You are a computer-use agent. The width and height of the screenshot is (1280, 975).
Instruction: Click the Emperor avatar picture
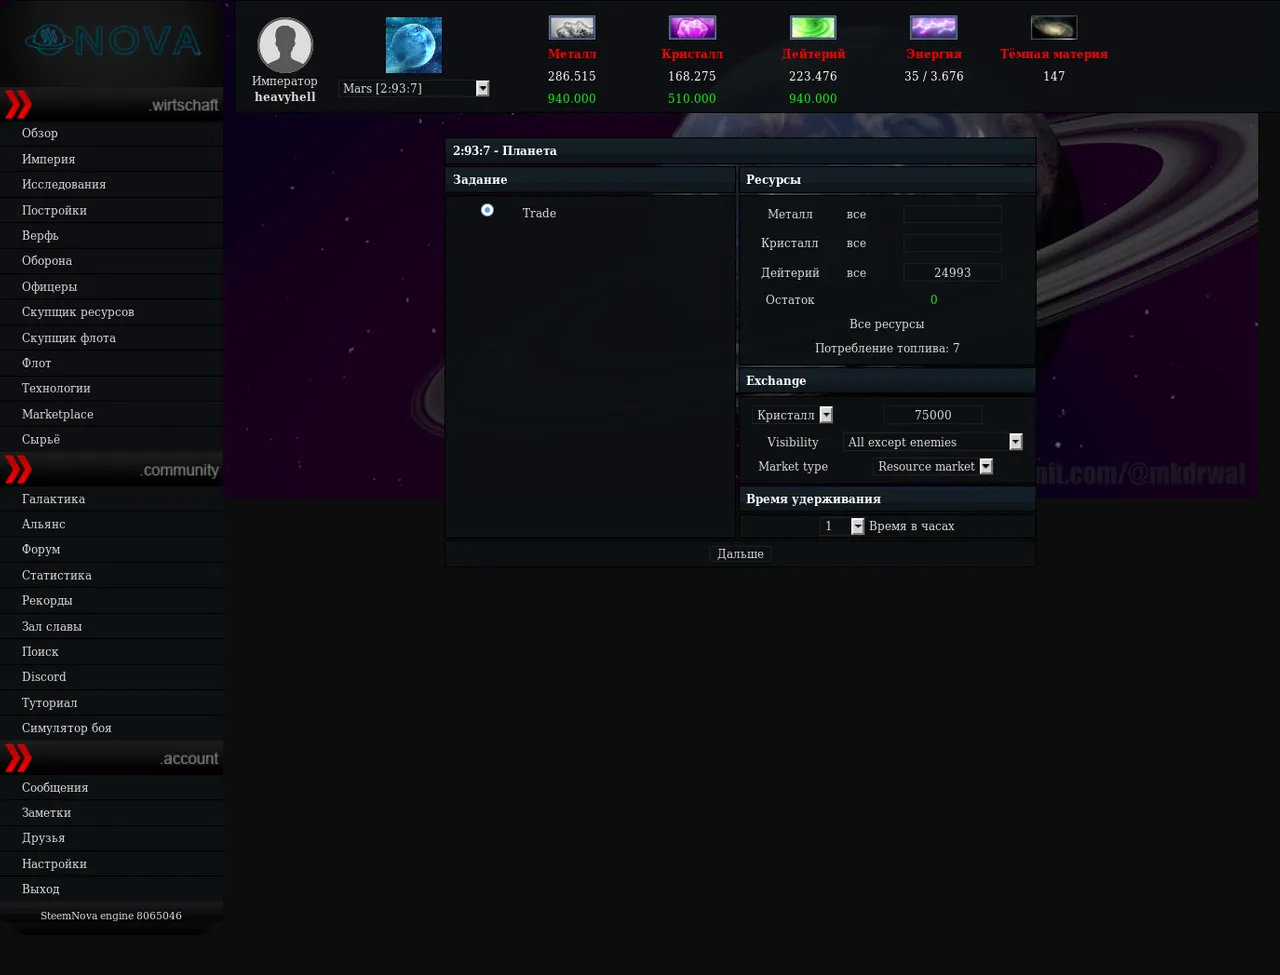(x=285, y=45)
